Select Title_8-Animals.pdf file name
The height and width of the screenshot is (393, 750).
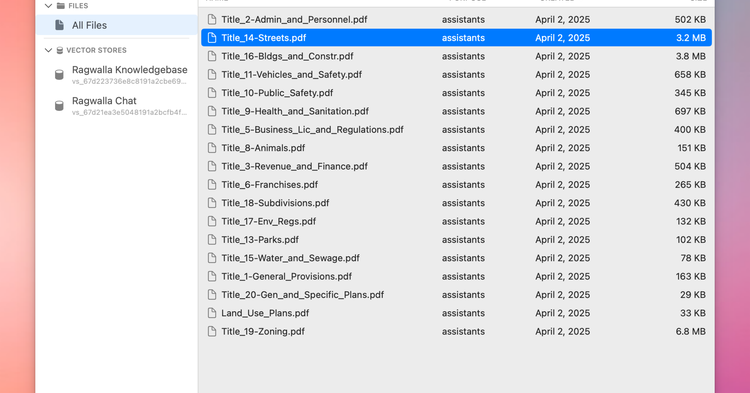[x=263, y=148]
